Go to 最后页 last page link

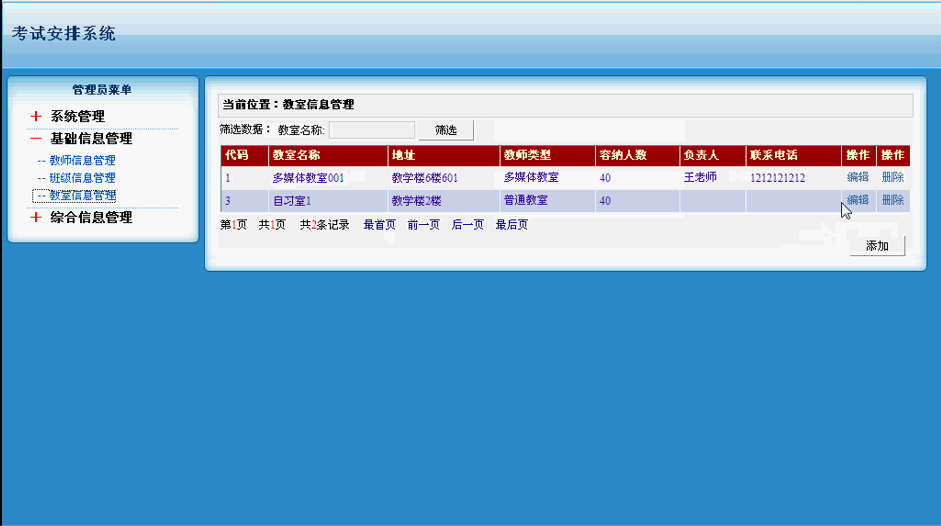511,225
